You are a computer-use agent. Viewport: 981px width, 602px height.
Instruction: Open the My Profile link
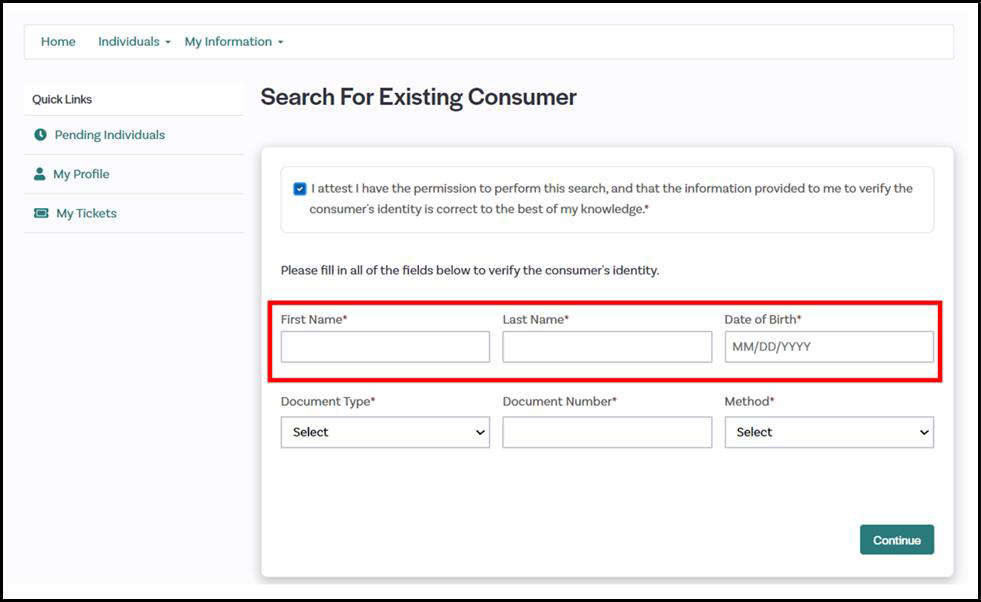81,174
